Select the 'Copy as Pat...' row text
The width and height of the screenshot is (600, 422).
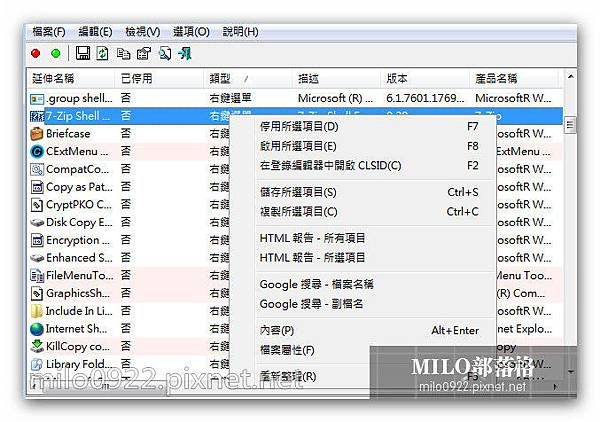tap(79, 187)
